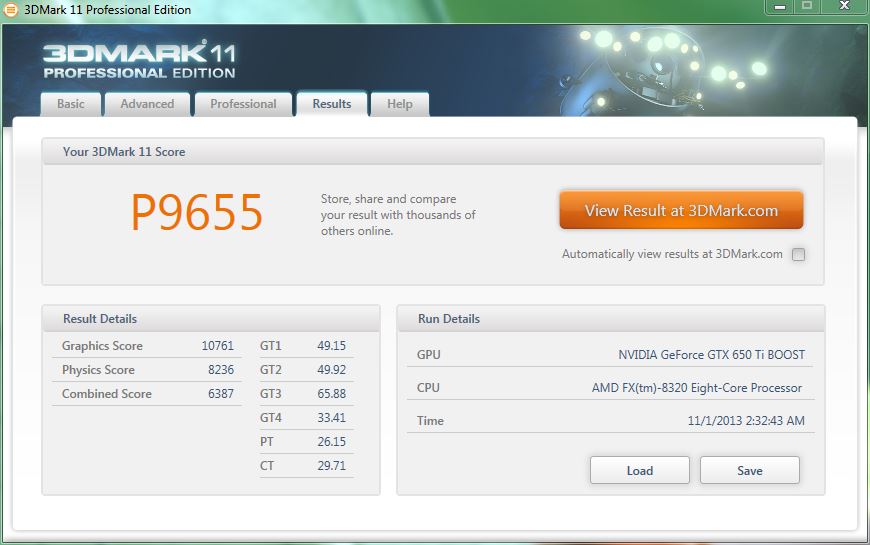The height and width of the screenshot is (545, 870).
Task: Enable Automatically view results at 3DMark.com checkbox
Action: click(798, 254)
